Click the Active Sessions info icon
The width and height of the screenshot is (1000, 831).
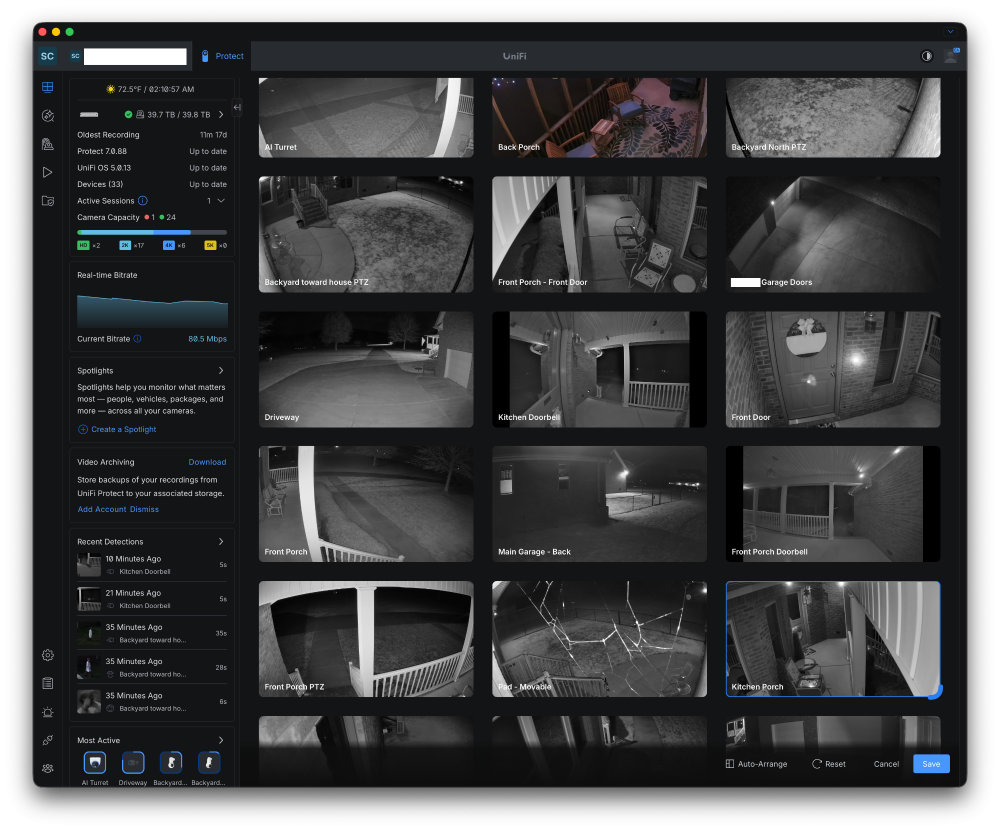click(143, 201)
